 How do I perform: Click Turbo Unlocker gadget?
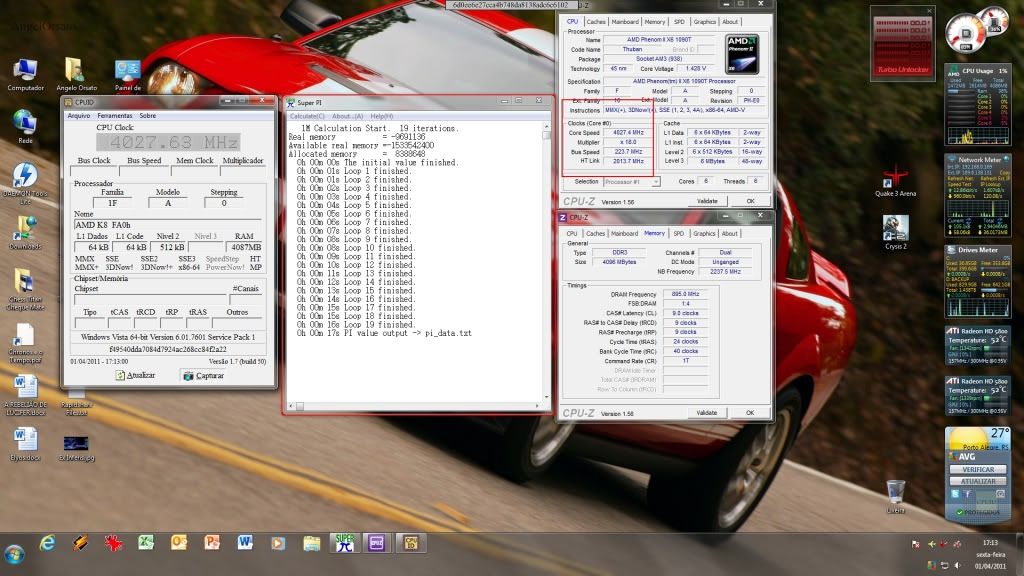point(903,44)
